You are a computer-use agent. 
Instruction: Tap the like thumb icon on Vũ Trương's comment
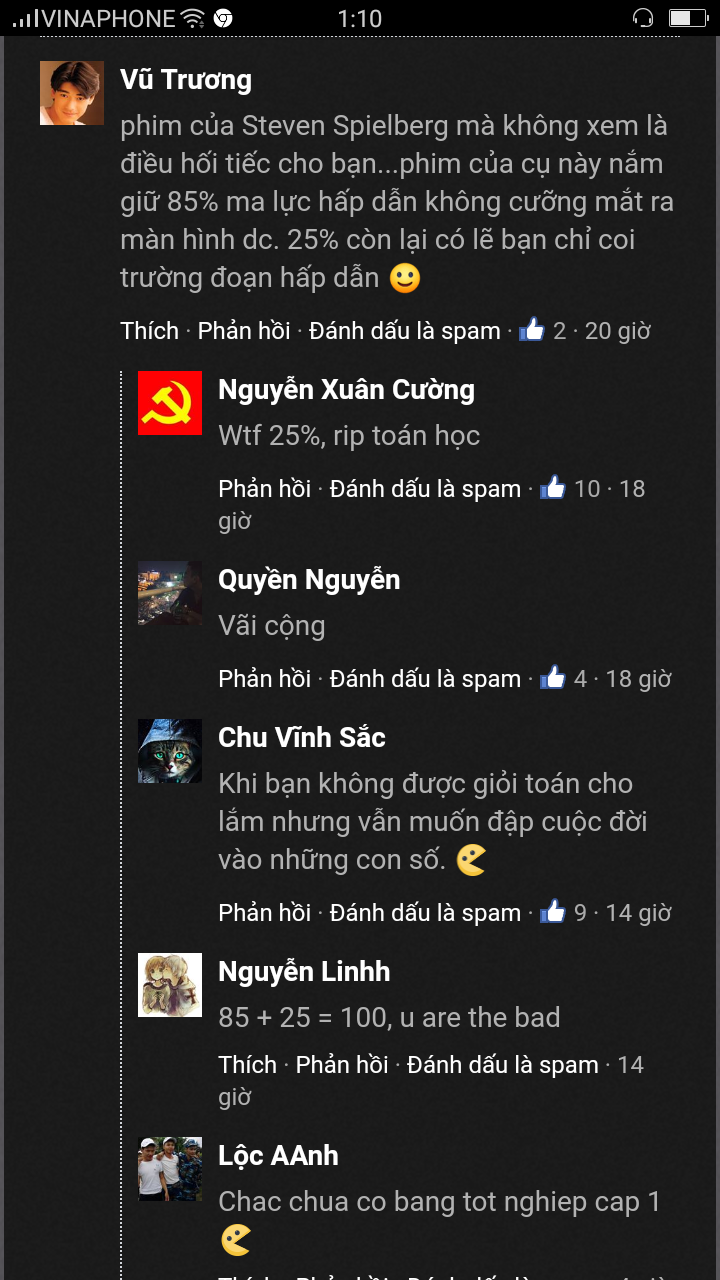tap(532, 329)
